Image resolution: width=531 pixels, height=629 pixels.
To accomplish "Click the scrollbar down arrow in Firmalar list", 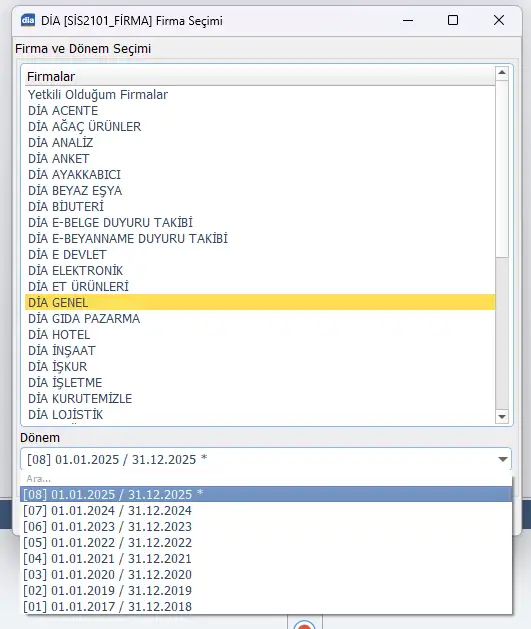I will pyautogui.click(x=502, y=416).
